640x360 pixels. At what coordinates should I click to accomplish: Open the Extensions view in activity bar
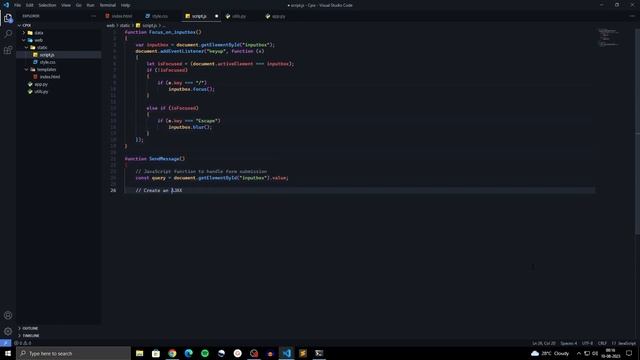pos(8,50)
